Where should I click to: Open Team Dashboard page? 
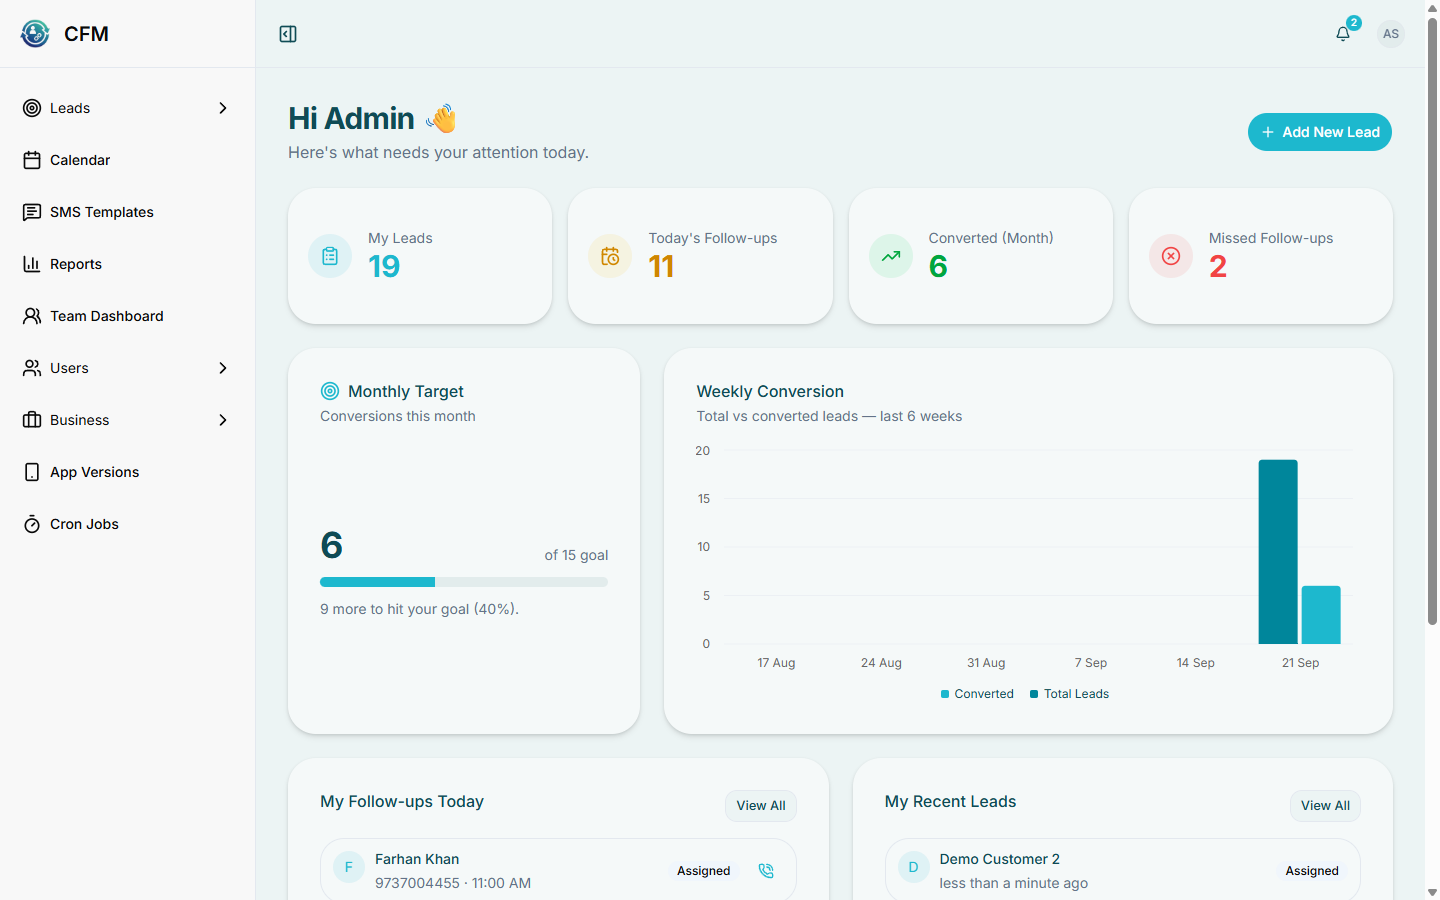pos(128,316)
